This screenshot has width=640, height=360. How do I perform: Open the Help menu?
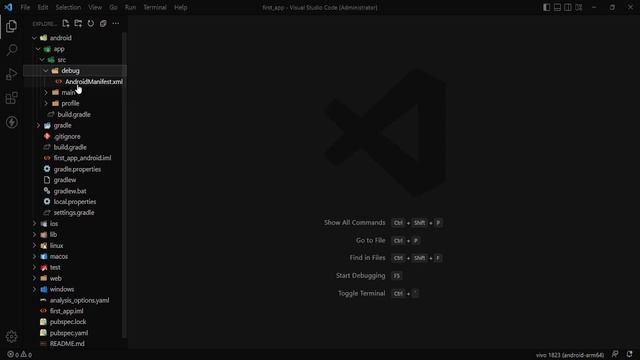[x=180, y=7]
